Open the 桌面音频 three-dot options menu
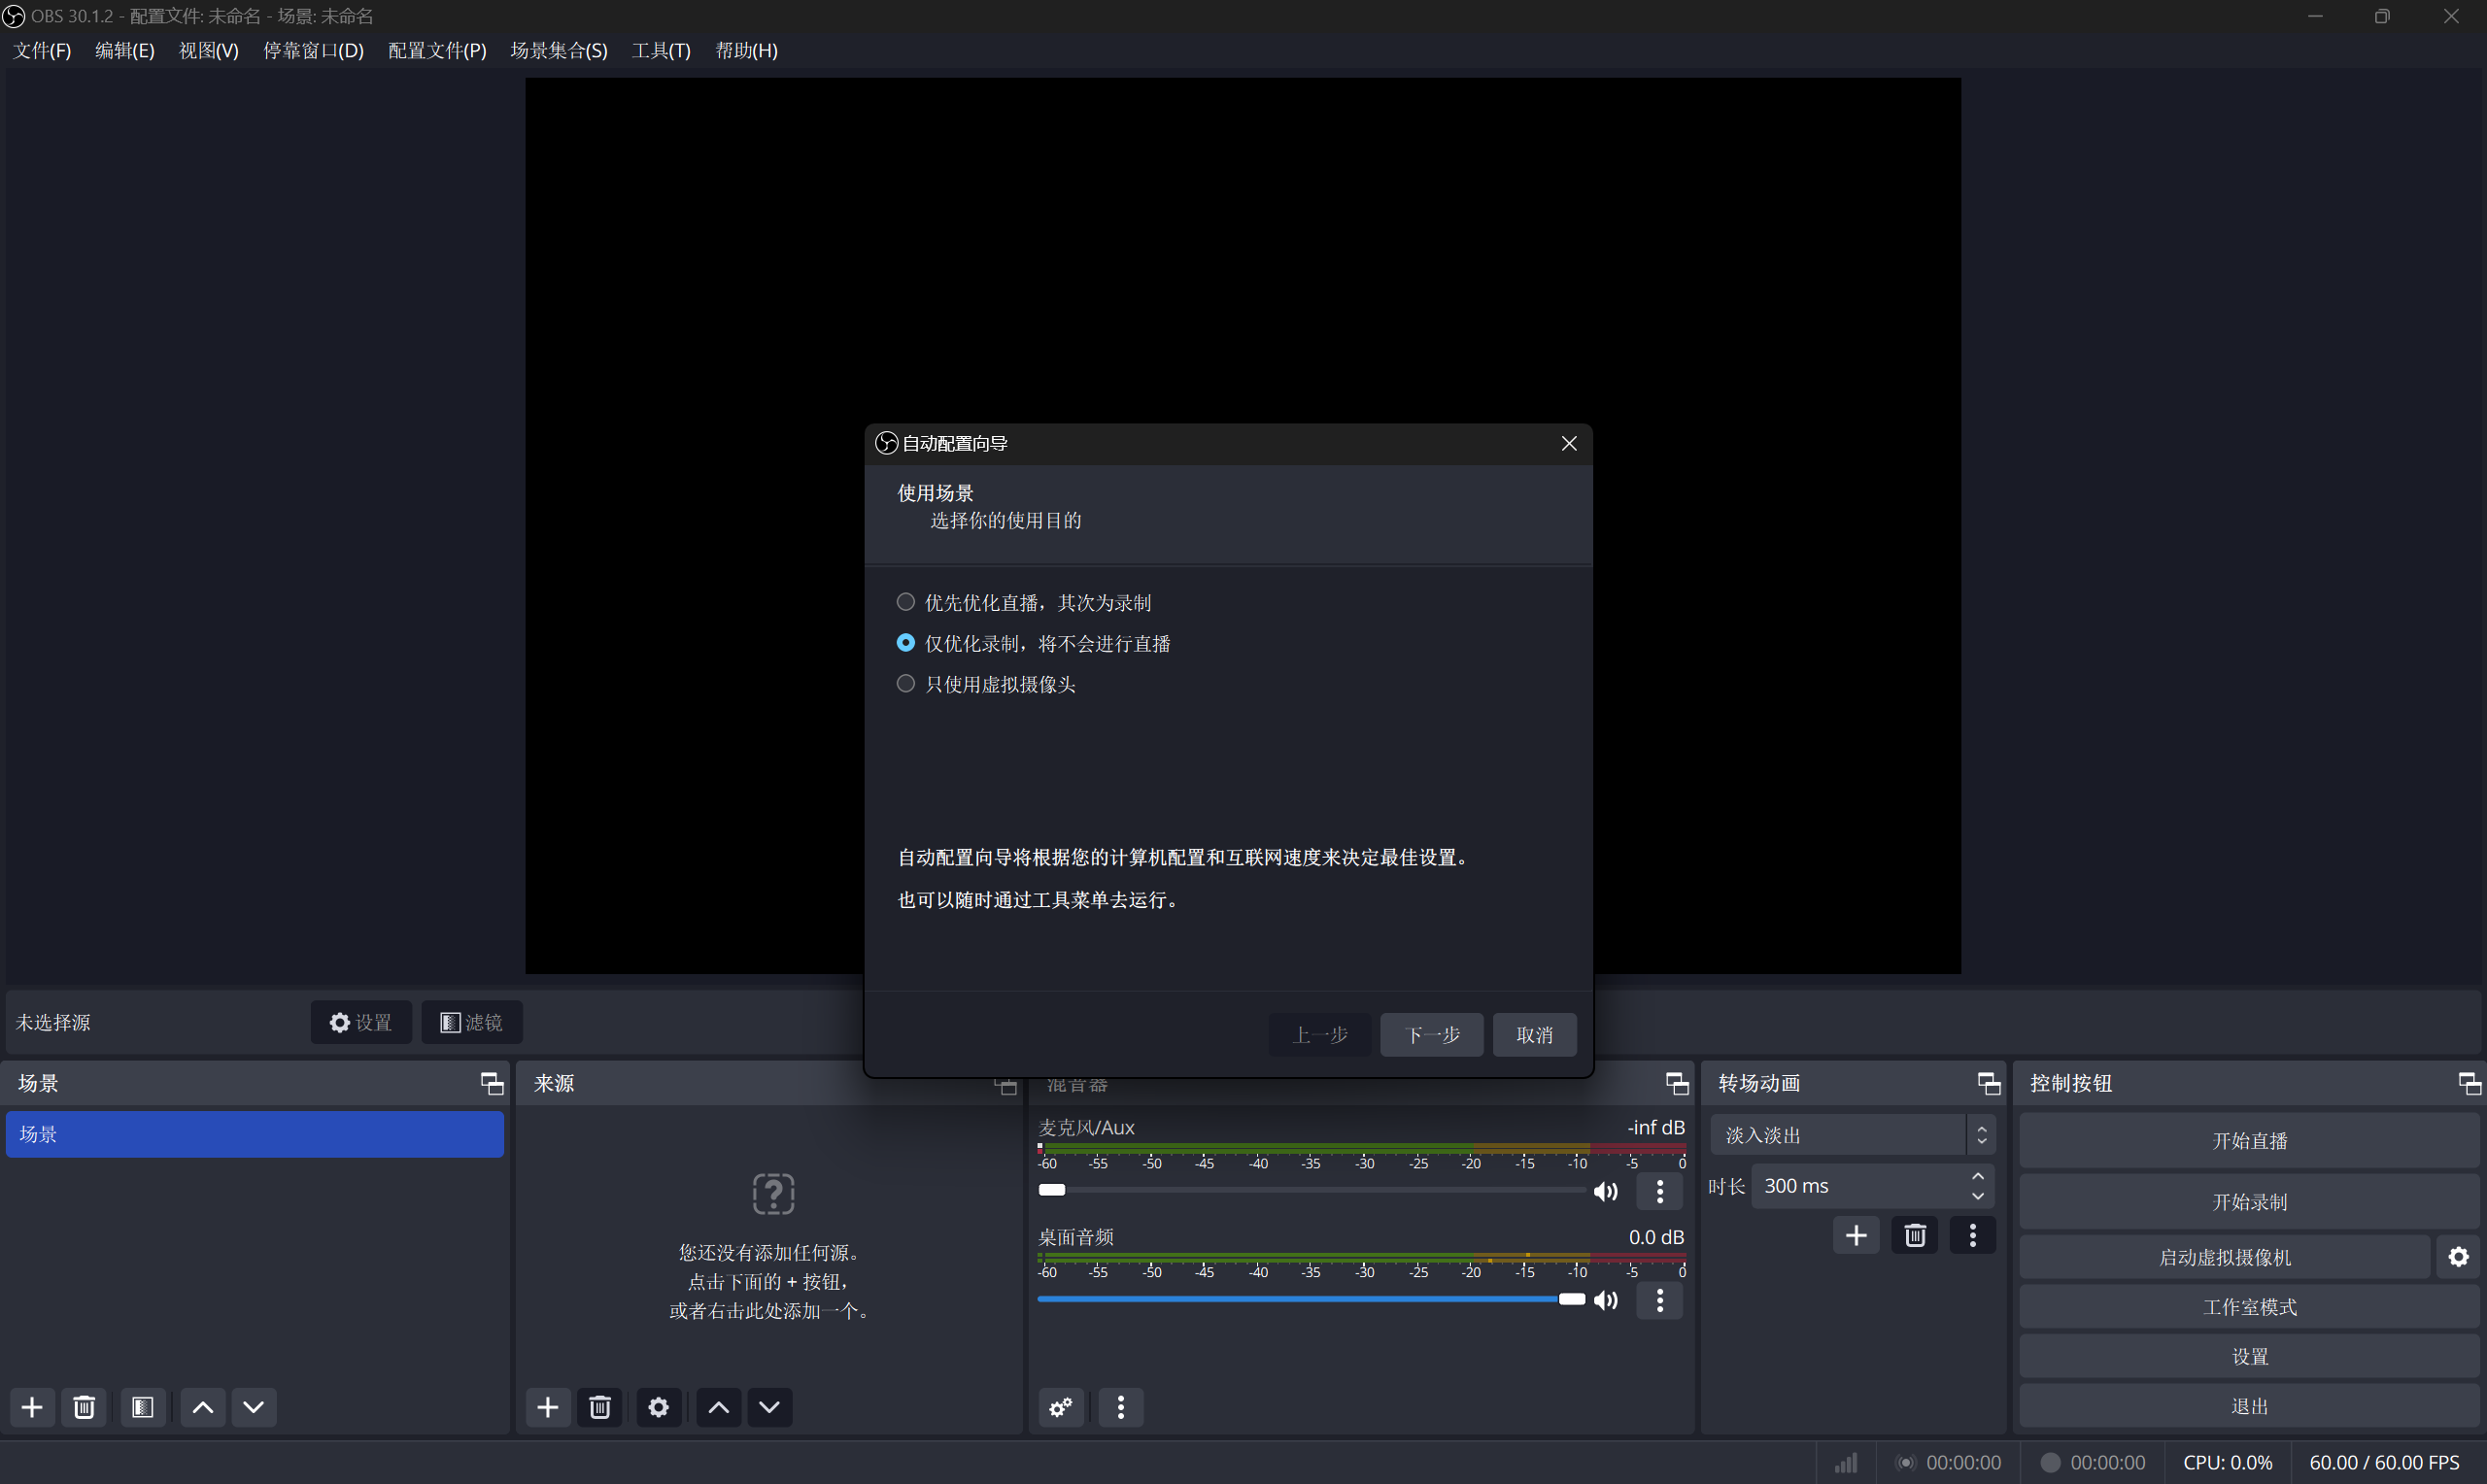Viewport: 2487px width, 1484px height. click(x=1660, y=1300)
